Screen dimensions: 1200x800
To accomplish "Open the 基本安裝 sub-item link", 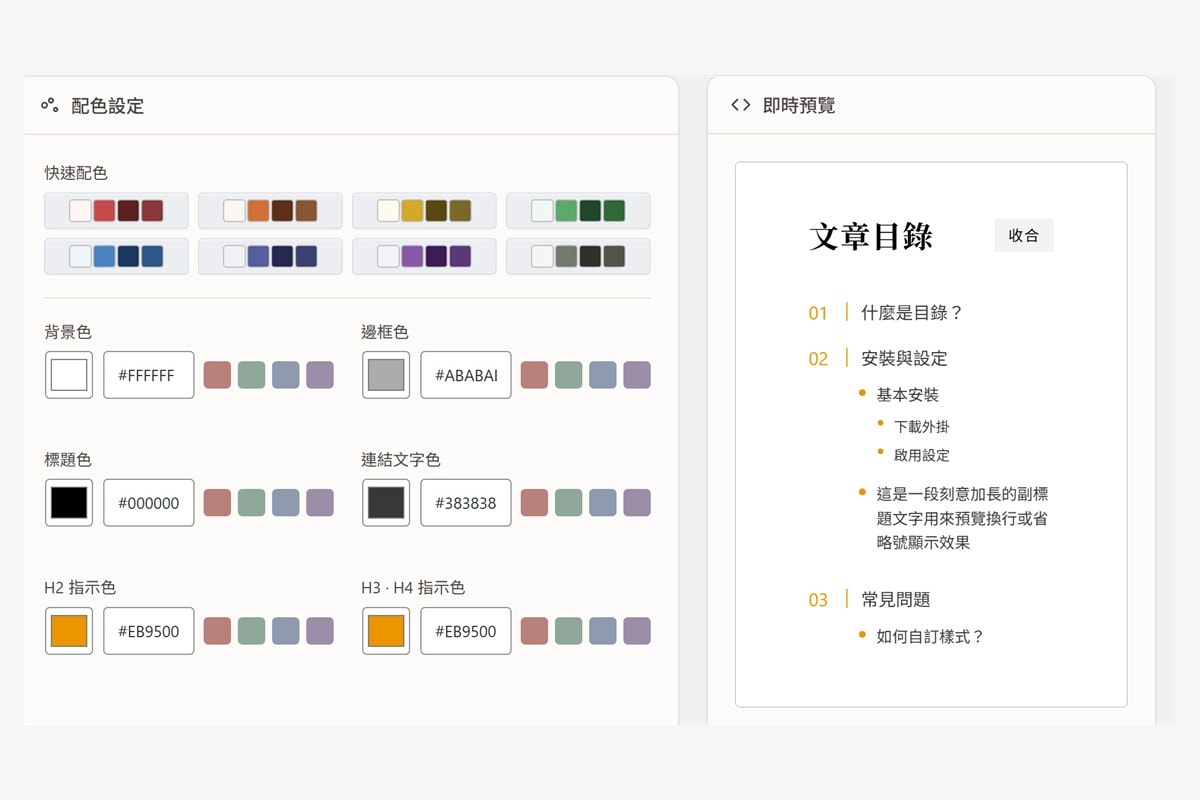I will 908,395.
